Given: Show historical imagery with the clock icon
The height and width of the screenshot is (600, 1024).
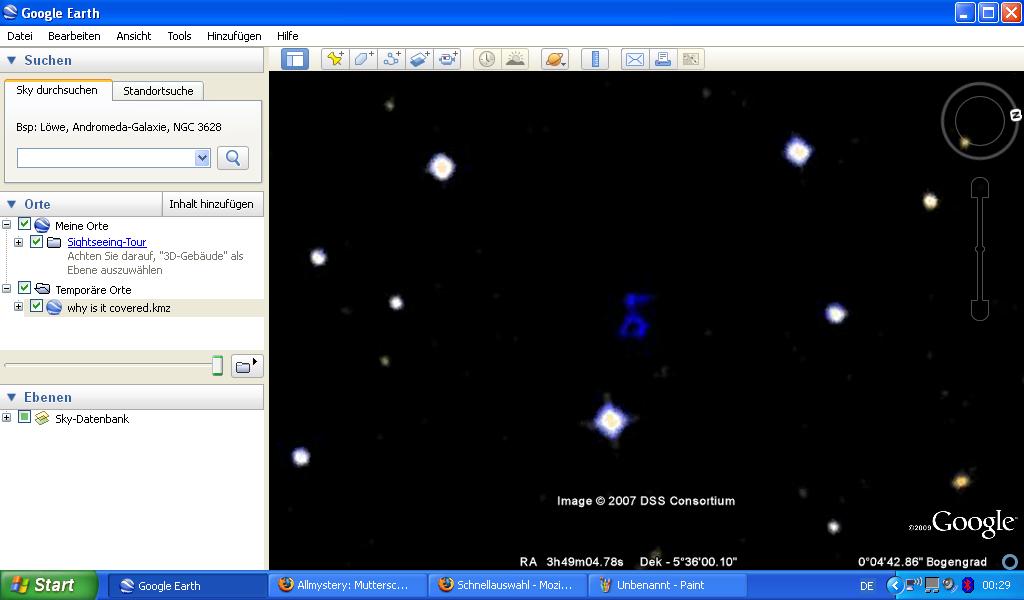Looking at the screenshot, I should coord(487,59).
